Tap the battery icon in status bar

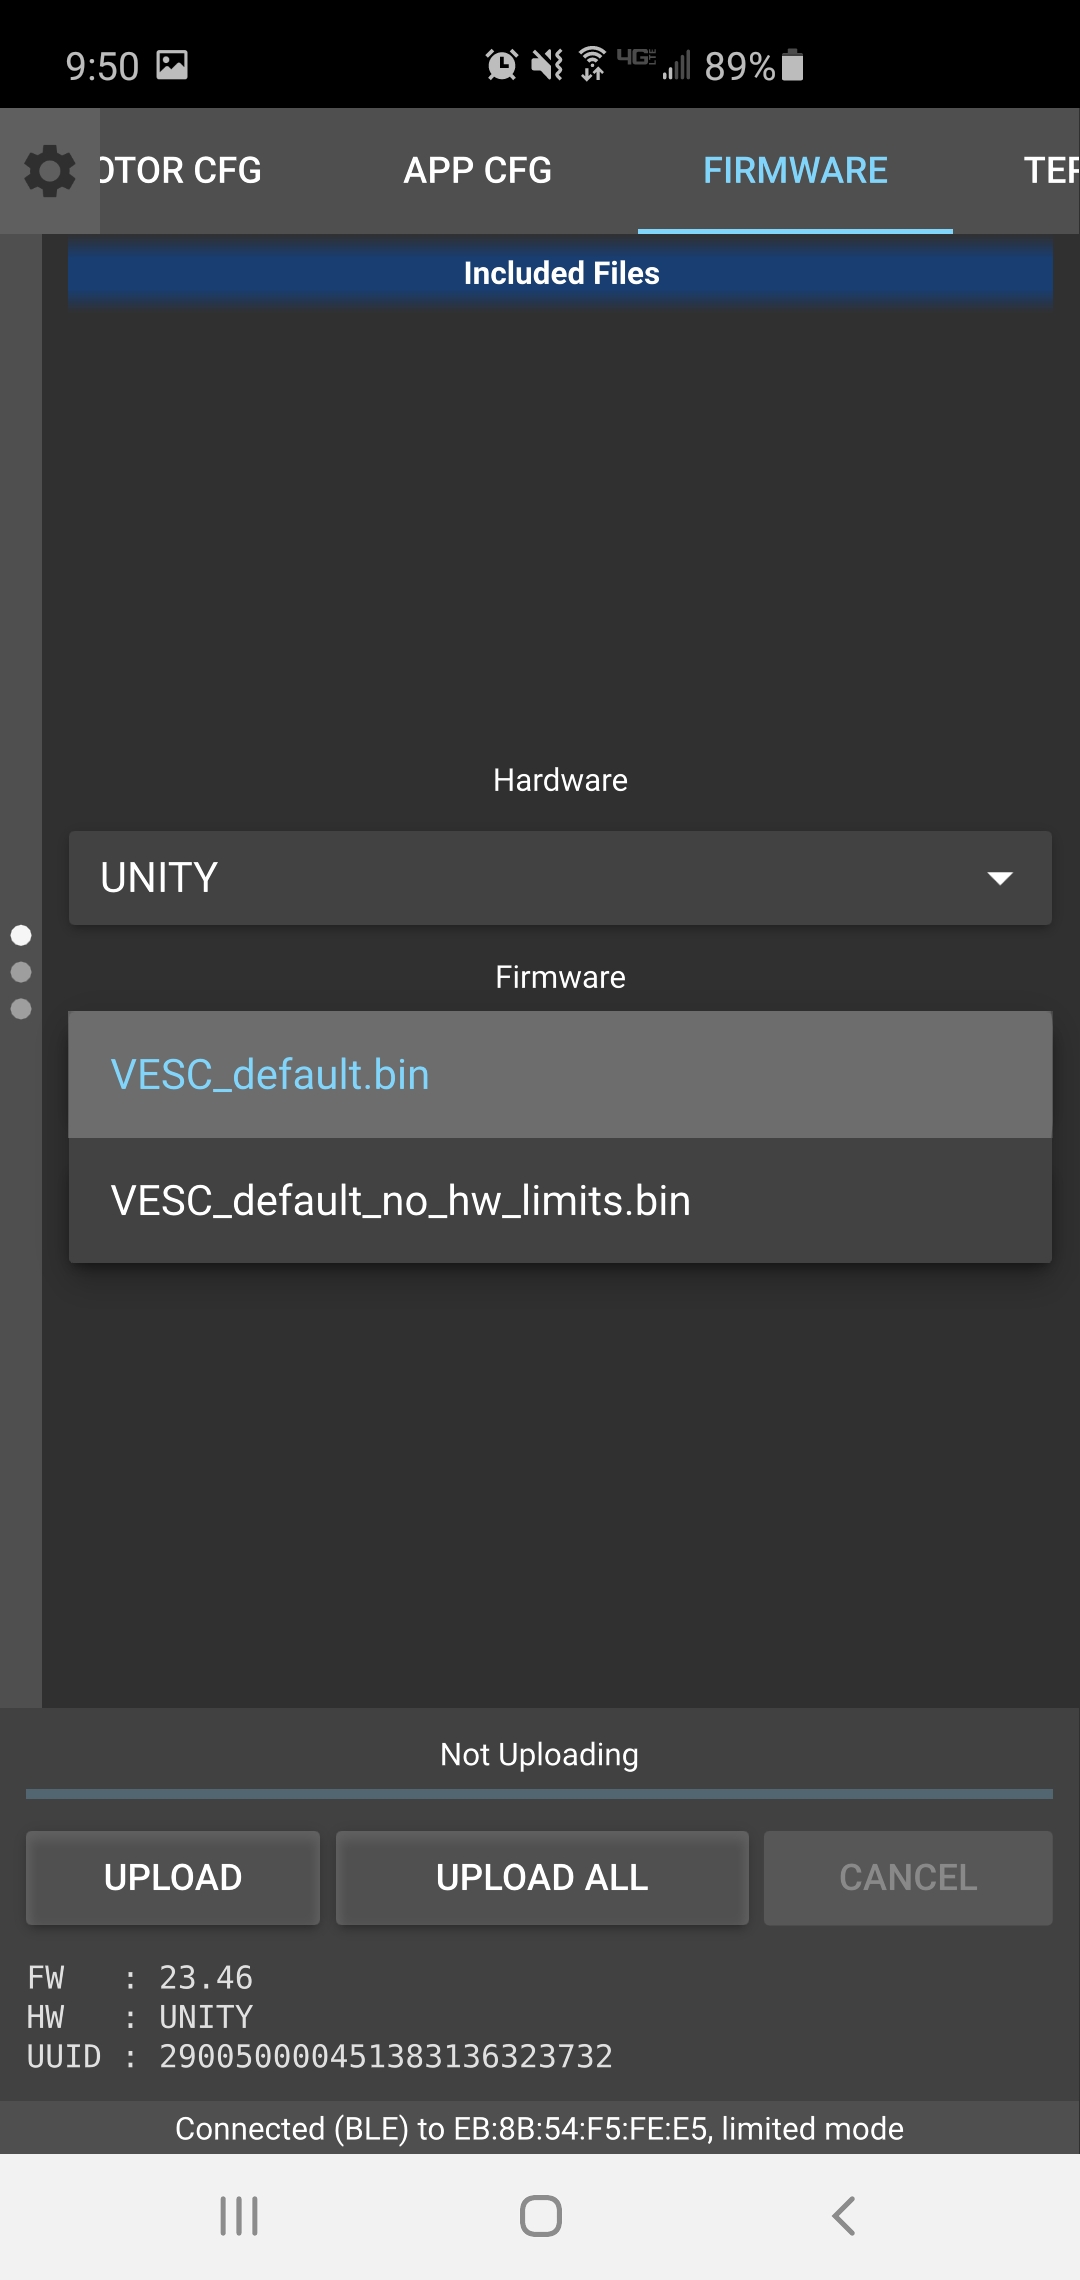click(792, 65)
